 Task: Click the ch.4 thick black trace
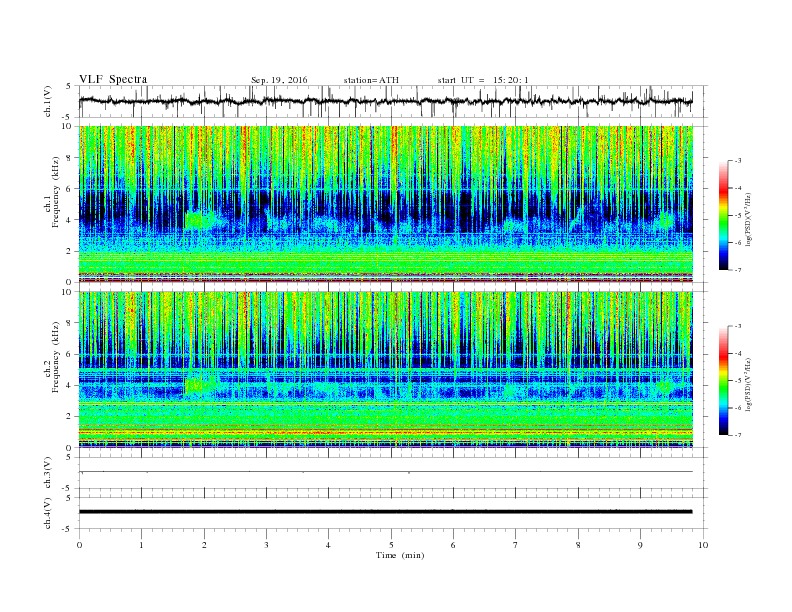pos(385,512)
